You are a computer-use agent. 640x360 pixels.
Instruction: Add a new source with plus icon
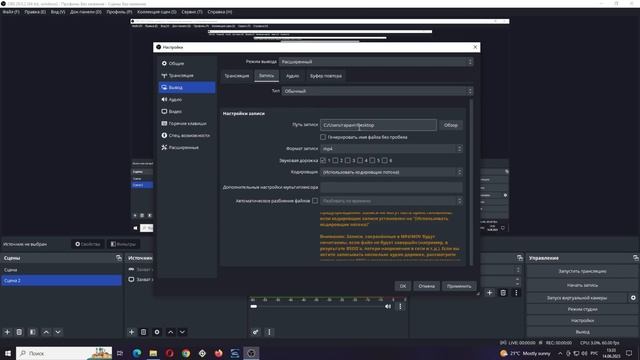131,332
